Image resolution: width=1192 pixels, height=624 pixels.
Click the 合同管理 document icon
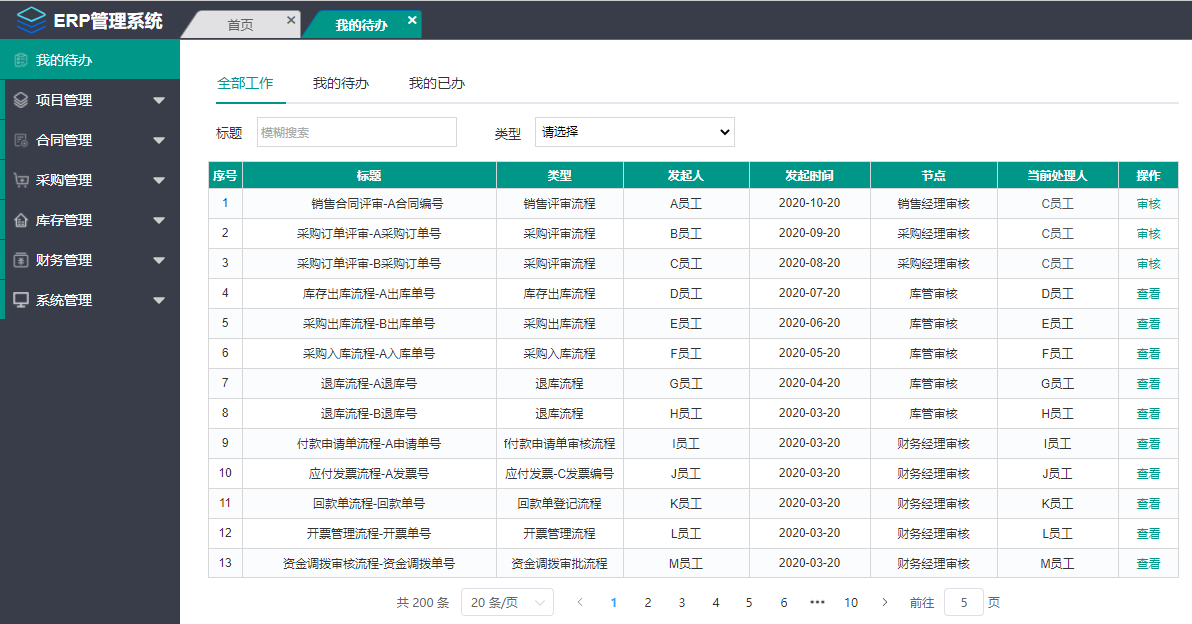(21, 140)
